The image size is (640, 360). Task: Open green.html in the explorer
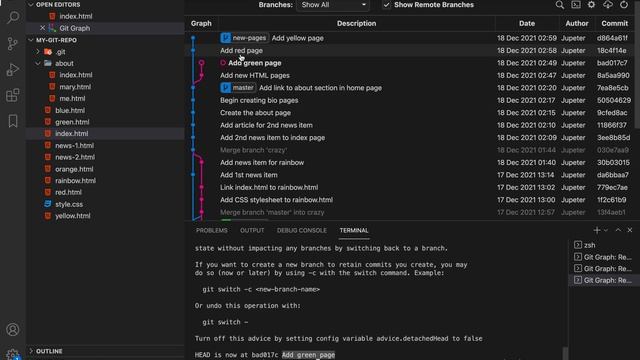coord(72,122)
